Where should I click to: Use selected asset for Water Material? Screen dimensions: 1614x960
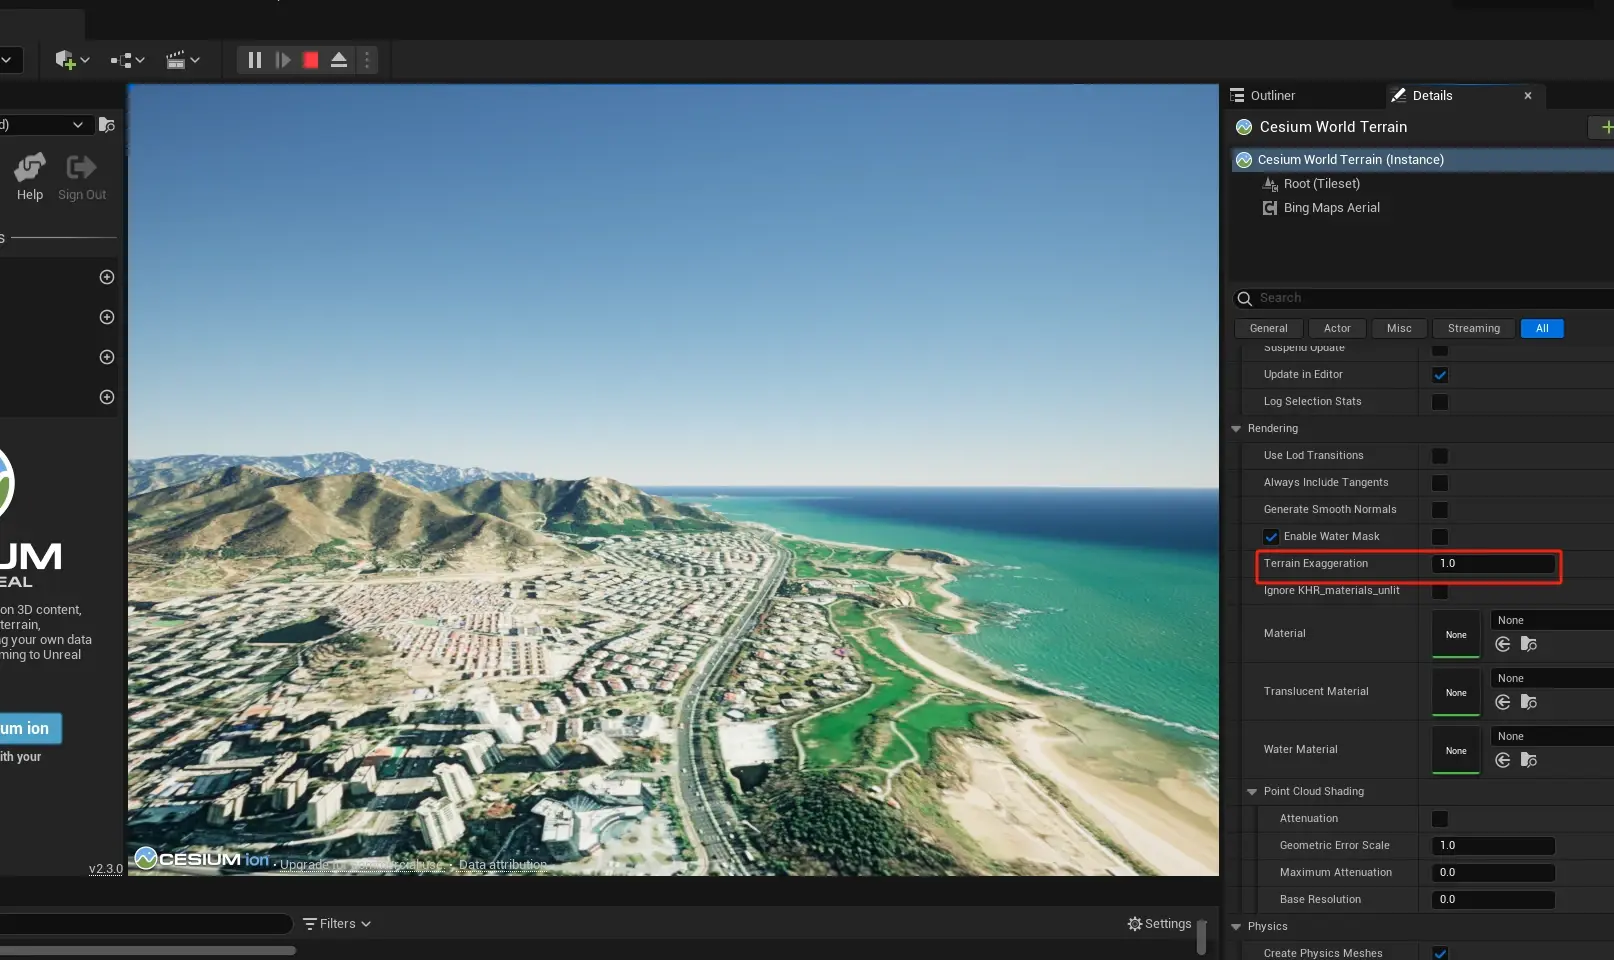1503,760
